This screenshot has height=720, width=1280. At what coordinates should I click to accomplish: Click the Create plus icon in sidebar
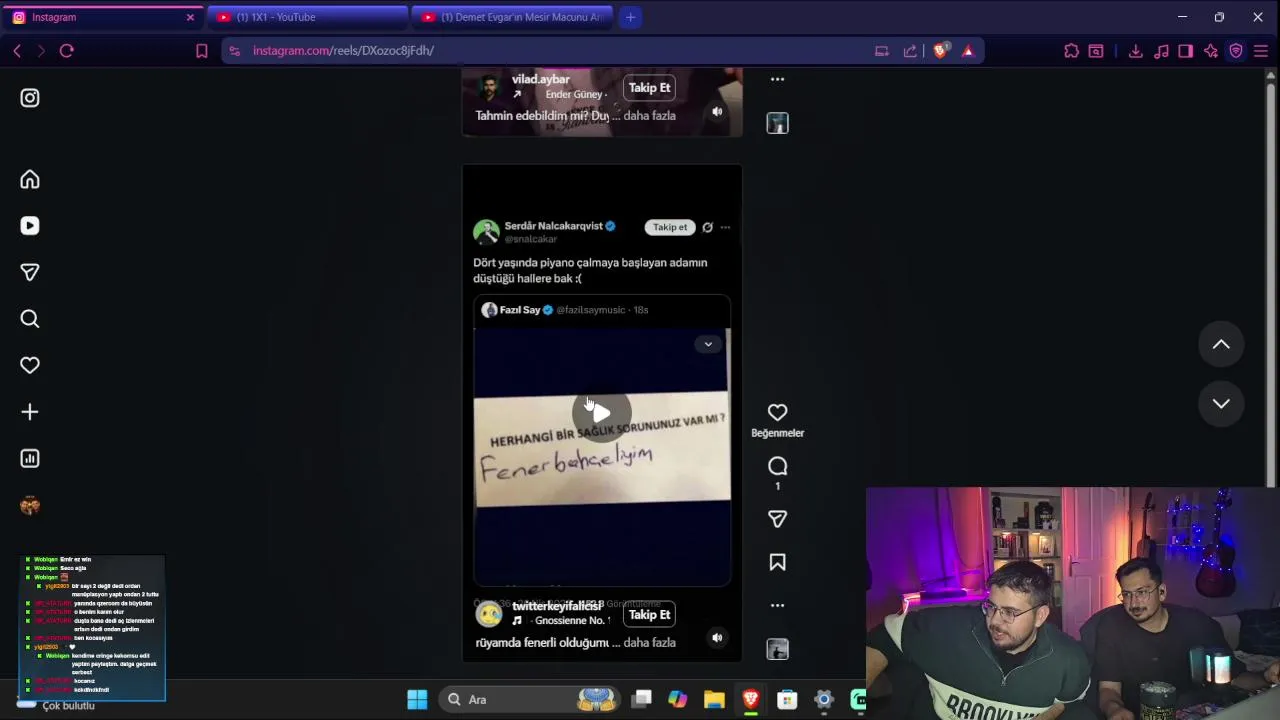click(30, 412)
